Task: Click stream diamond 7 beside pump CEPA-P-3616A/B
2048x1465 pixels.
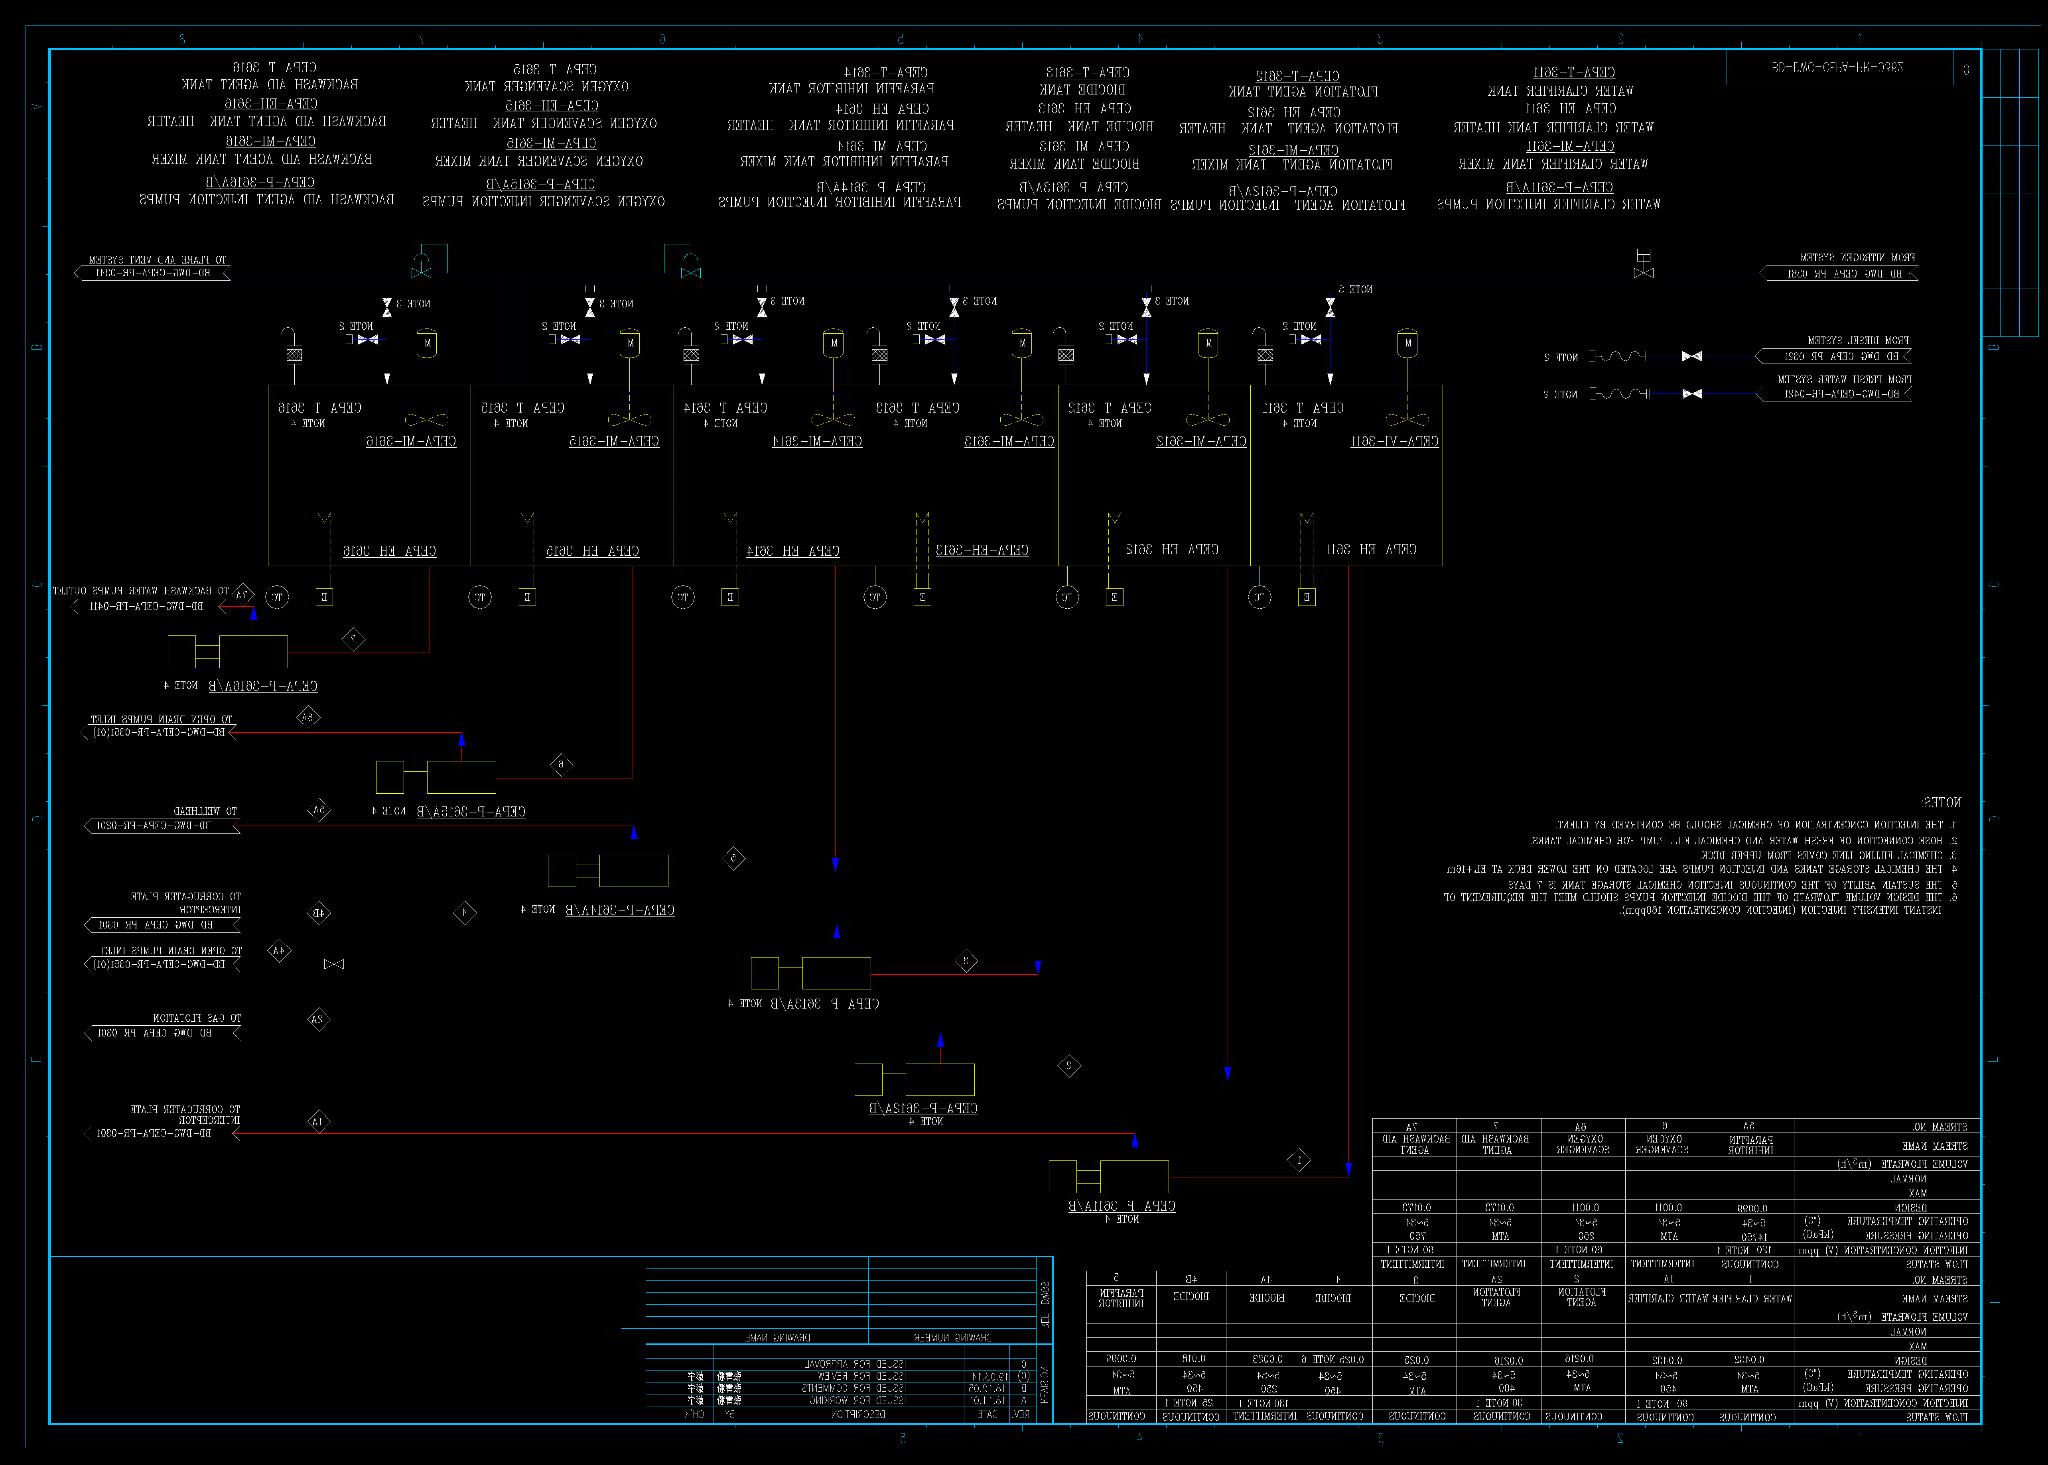Action: click(x=353, y=639)
